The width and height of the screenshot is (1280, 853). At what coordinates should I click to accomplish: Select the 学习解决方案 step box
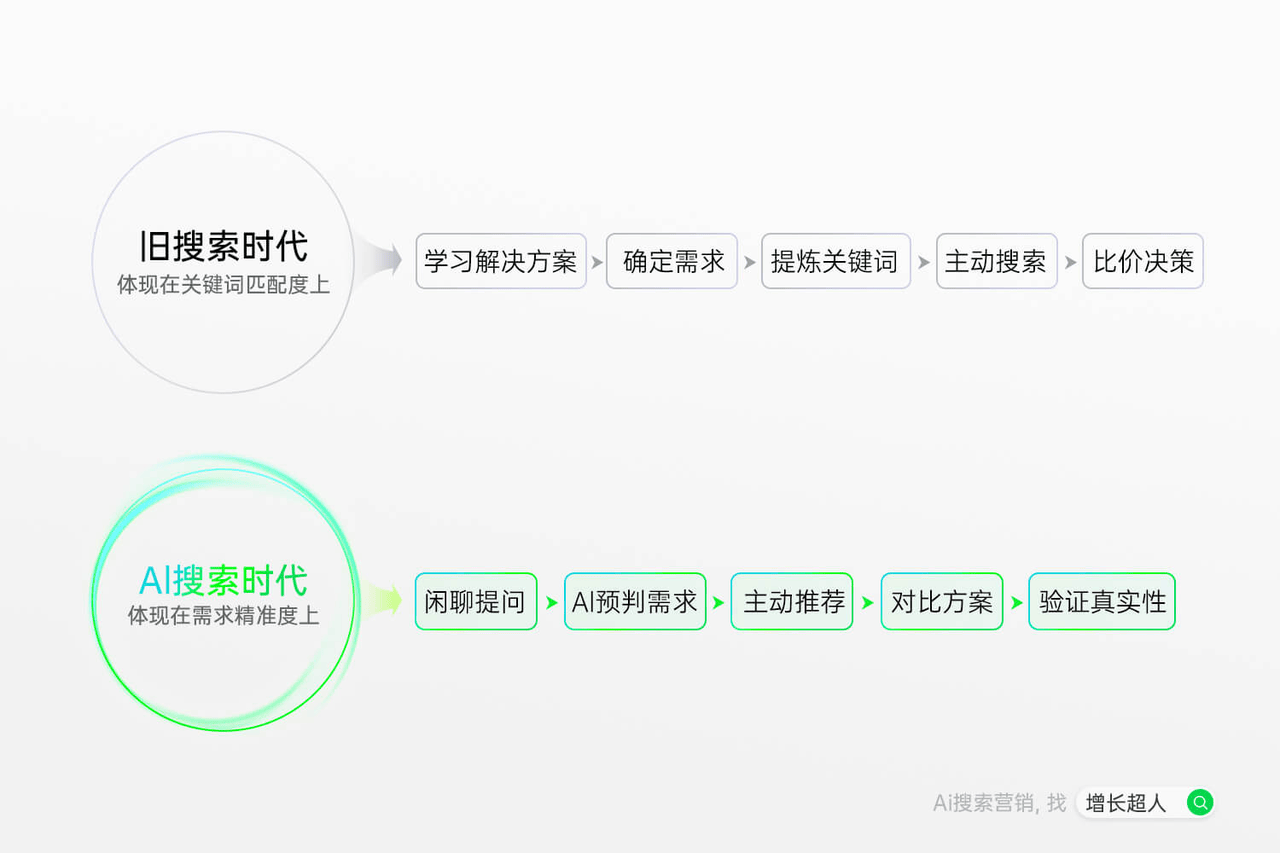pos(501,261)
